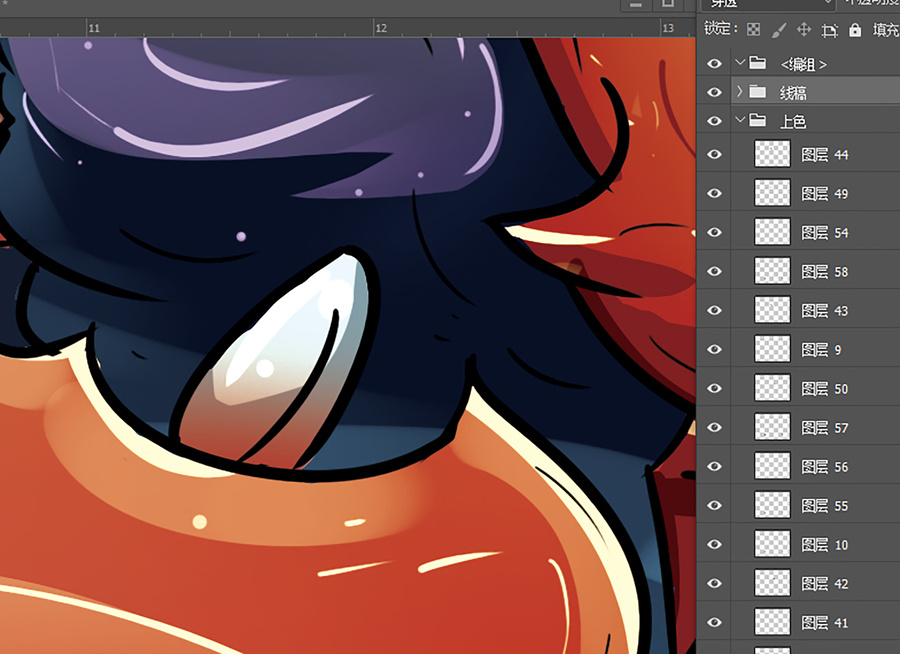Select the <编组> group name
Screen dimensions: 900x654
(804, 64)
